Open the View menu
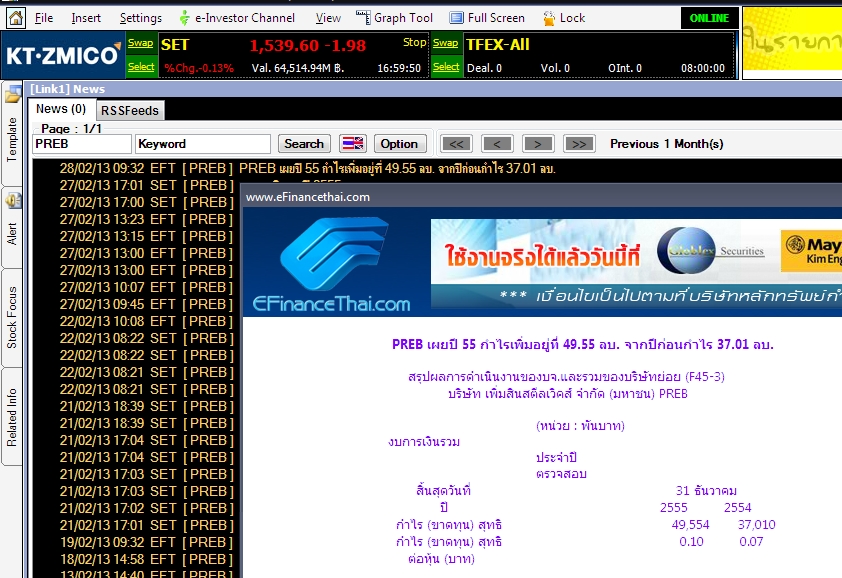 [328, 18]
